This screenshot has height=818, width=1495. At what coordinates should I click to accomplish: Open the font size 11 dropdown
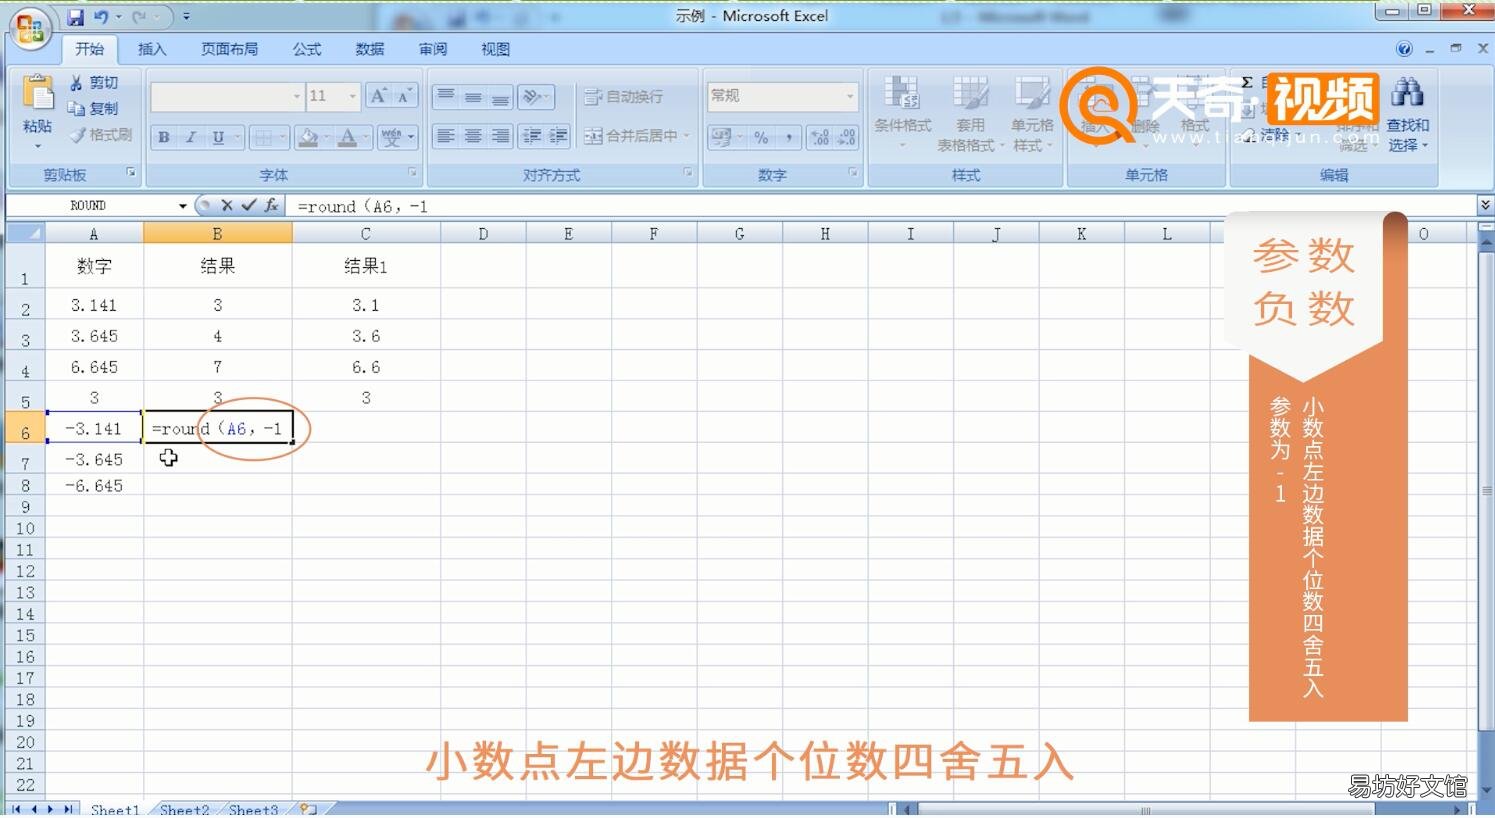[353, 96]
